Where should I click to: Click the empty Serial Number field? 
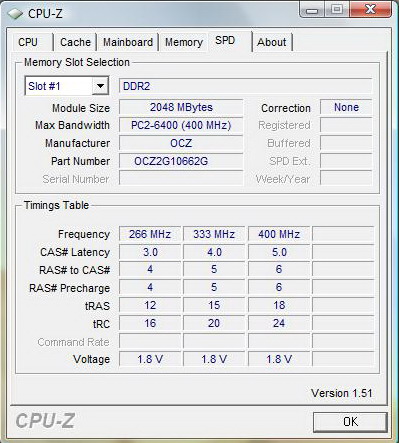click(181, 178)
